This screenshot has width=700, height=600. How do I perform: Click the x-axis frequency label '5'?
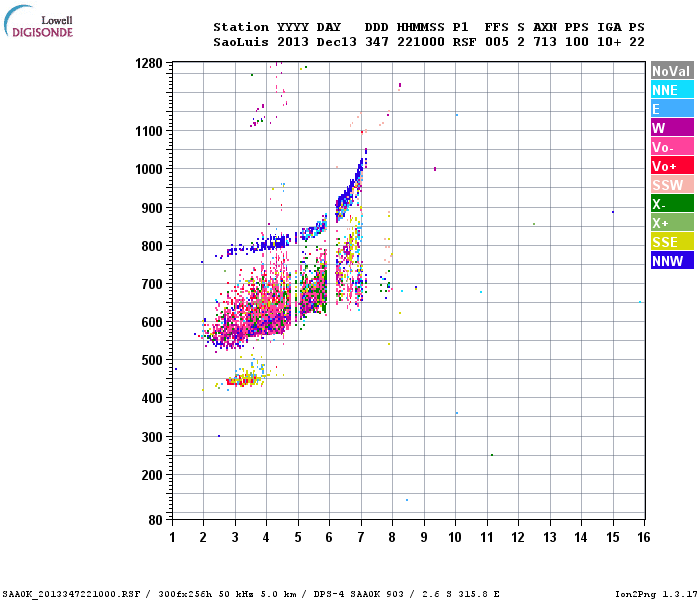(298, 537)
